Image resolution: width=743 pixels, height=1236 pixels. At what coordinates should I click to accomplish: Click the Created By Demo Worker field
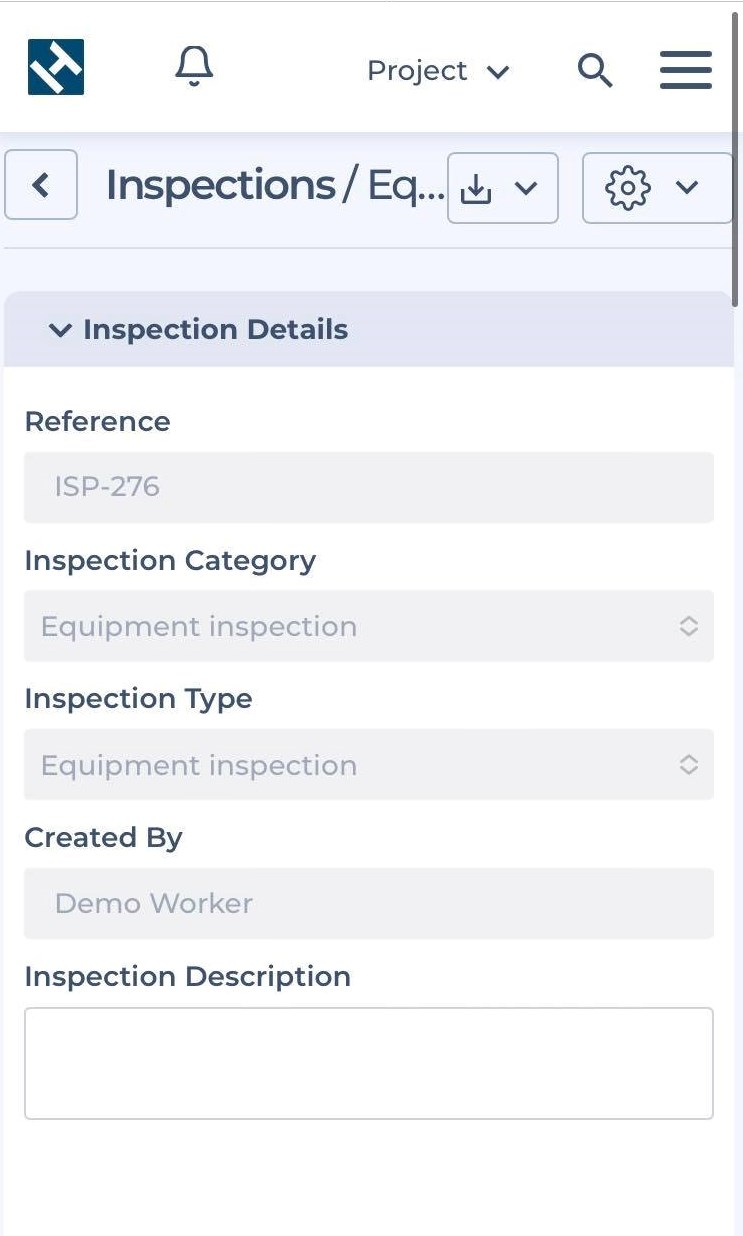(369, 903)
